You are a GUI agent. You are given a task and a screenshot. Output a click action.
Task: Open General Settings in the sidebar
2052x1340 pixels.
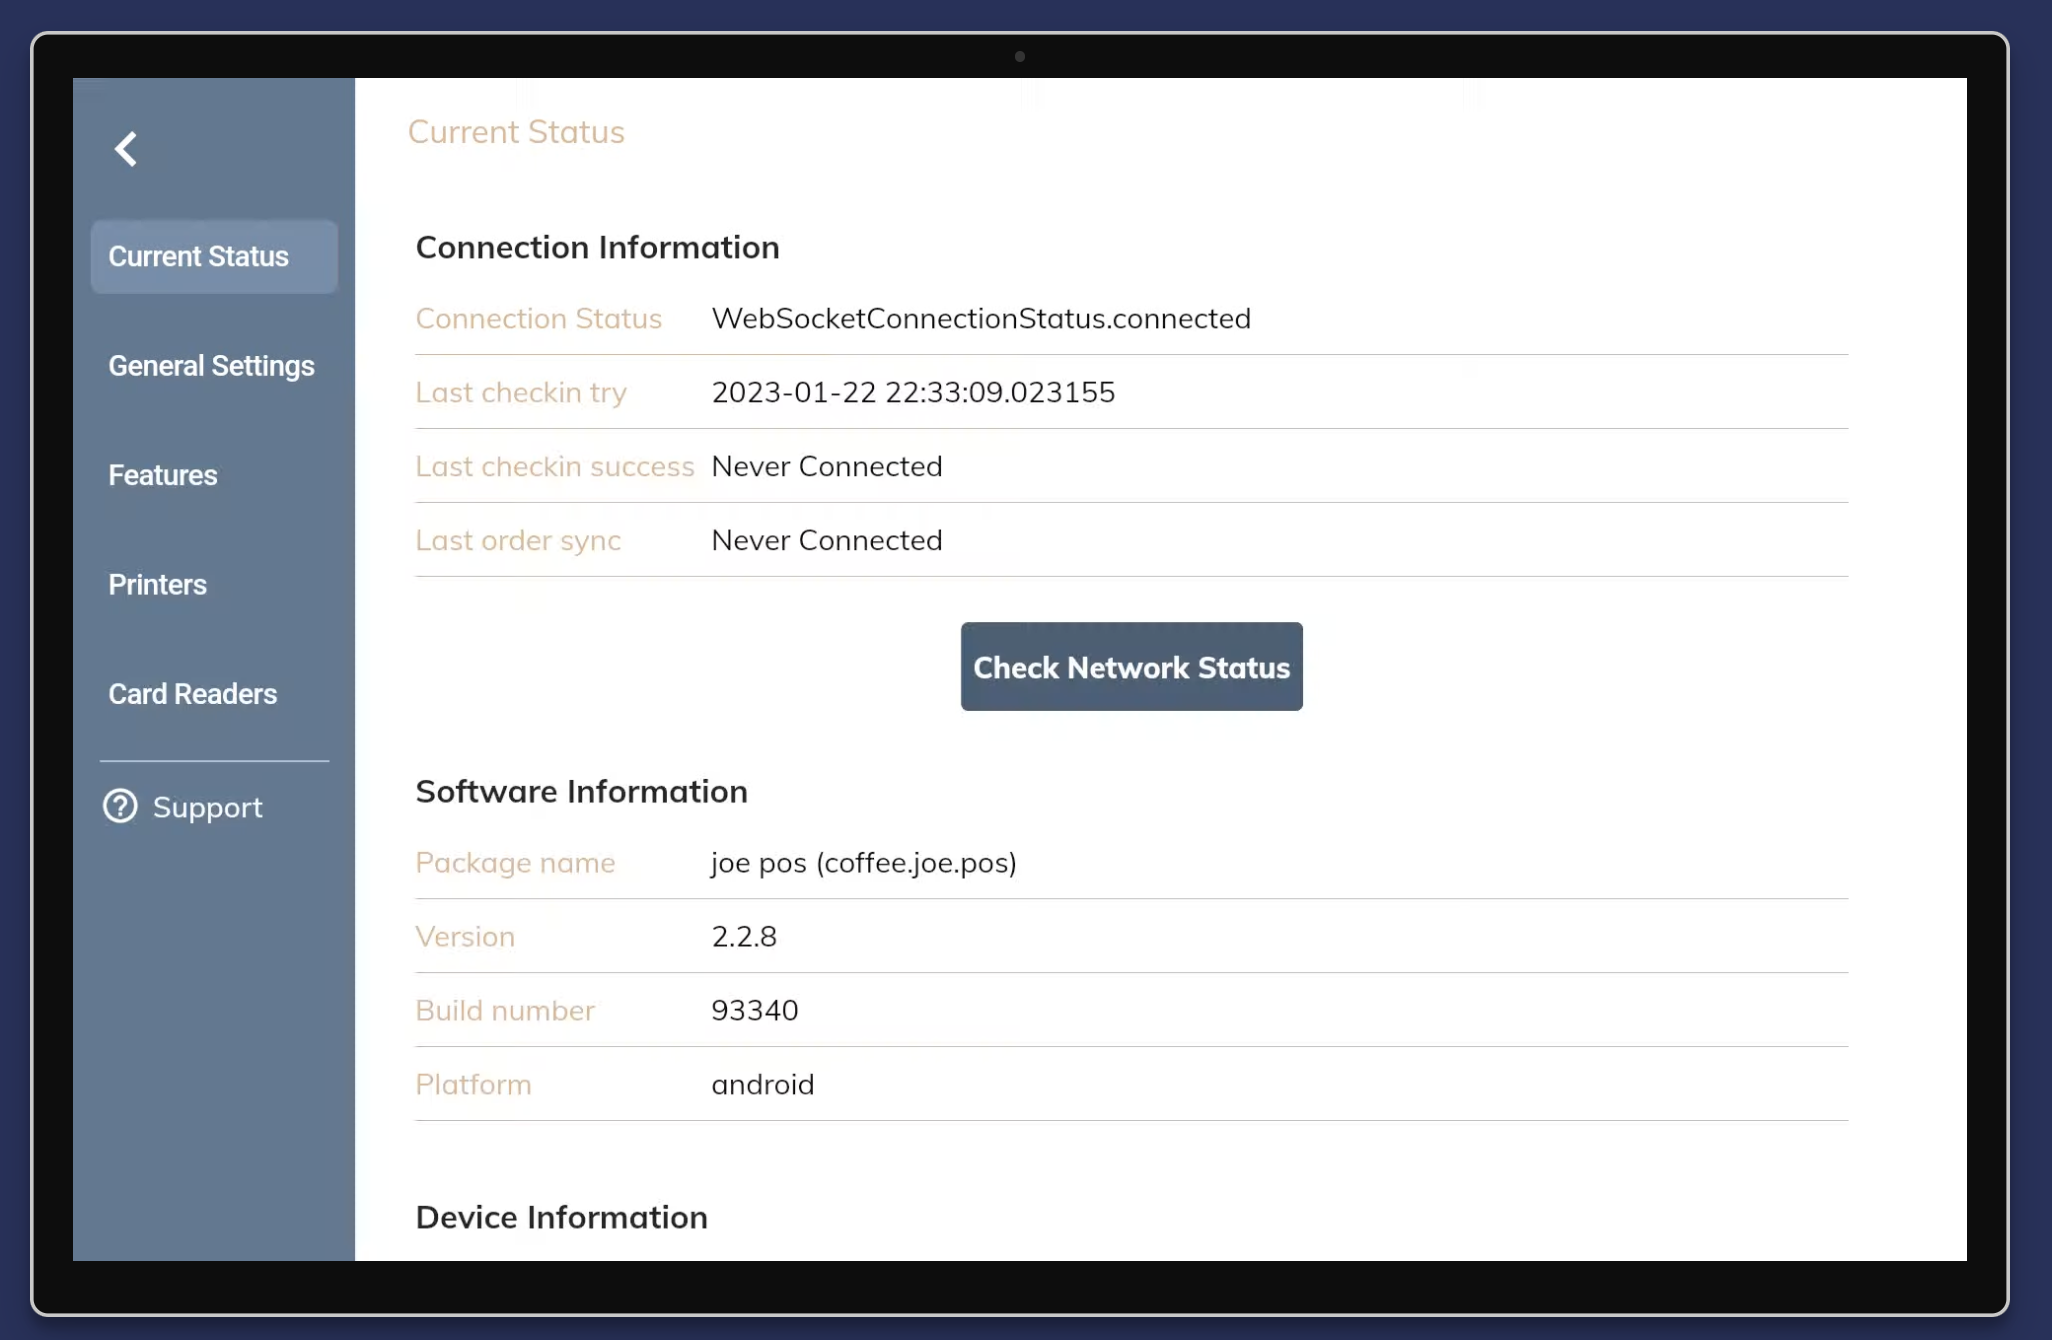point(211,366)
